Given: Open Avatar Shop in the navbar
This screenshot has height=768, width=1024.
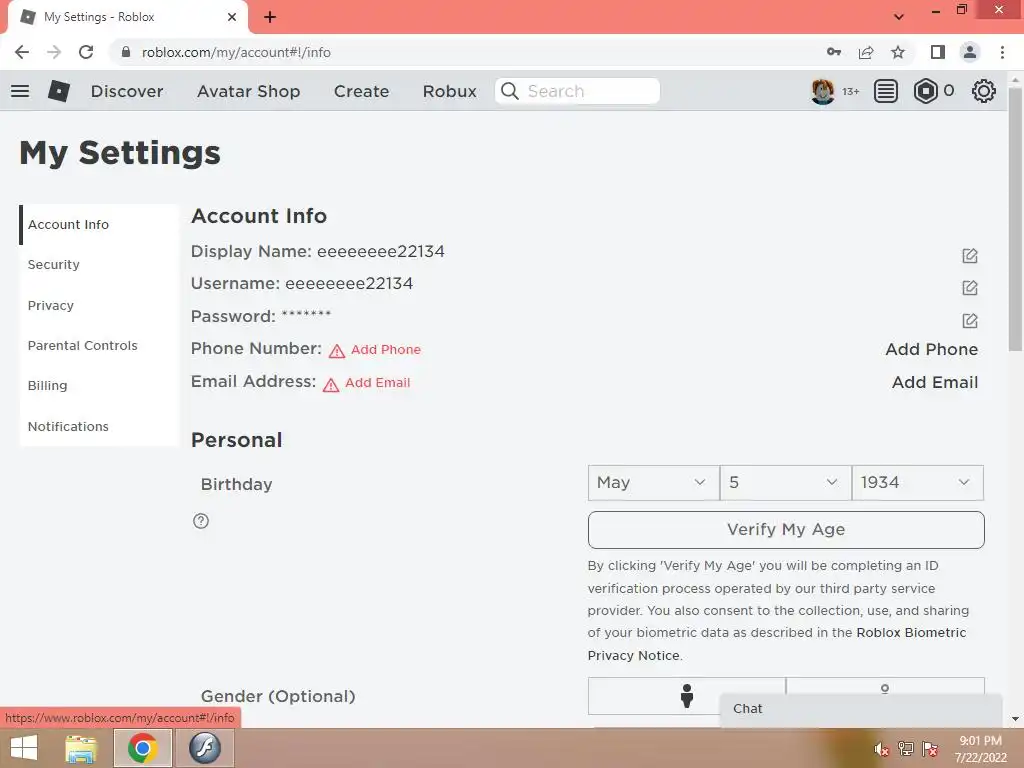Looking at the screenshot, I should pyautogui.click(x=248, y=91).
